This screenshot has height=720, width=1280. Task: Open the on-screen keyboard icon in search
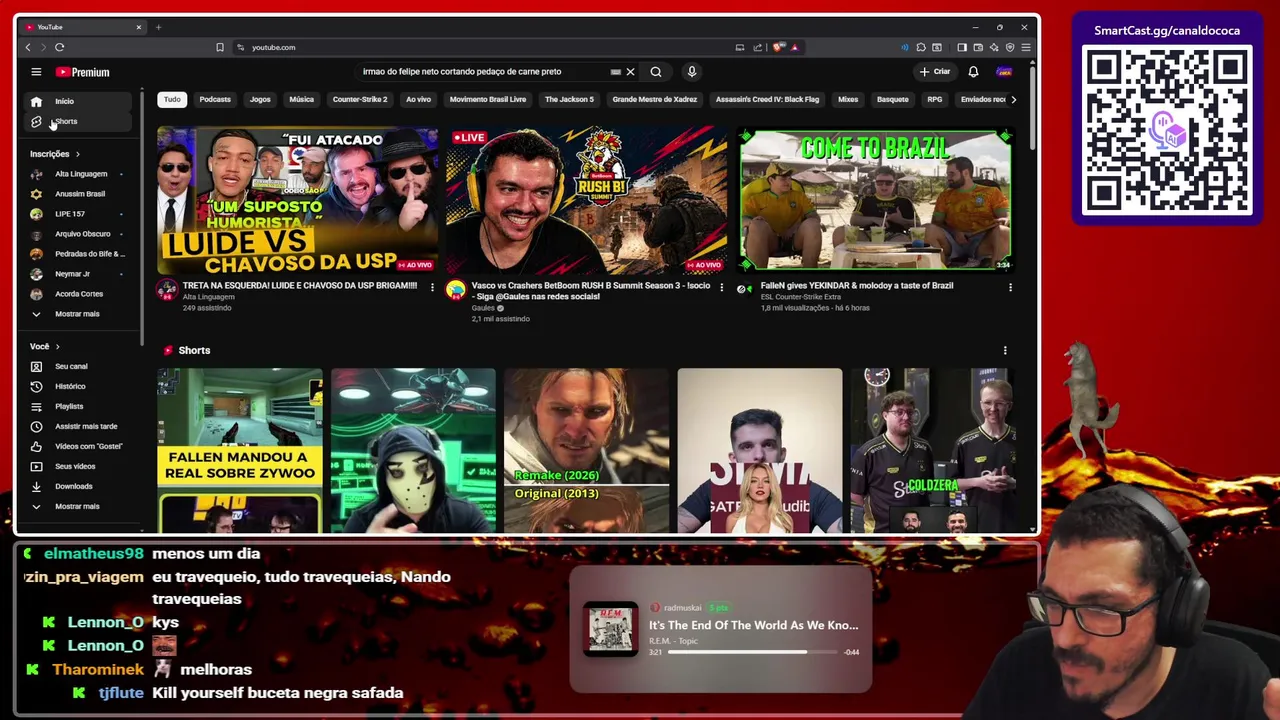(x=615, y=72)
